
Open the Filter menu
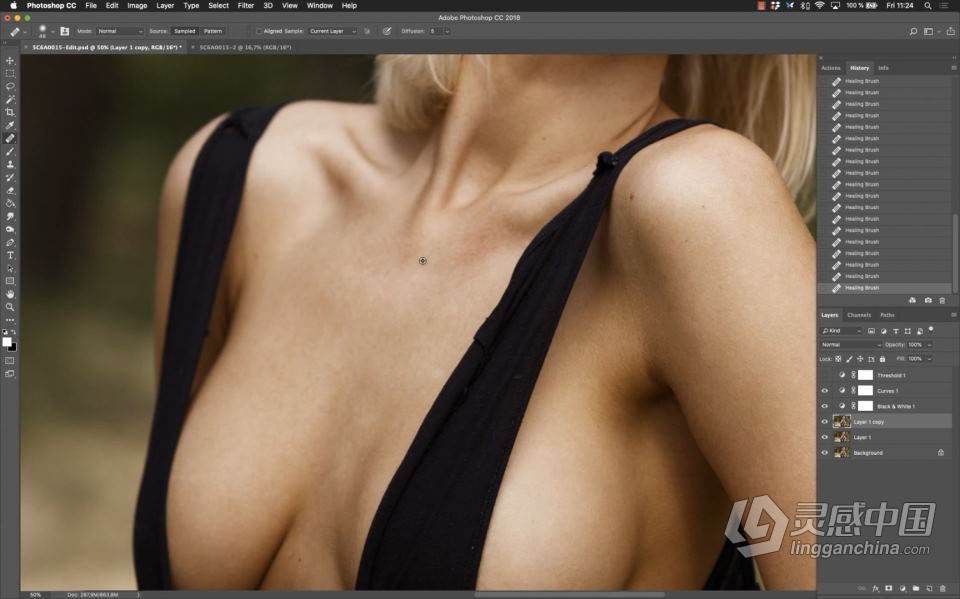coord(246,6)
